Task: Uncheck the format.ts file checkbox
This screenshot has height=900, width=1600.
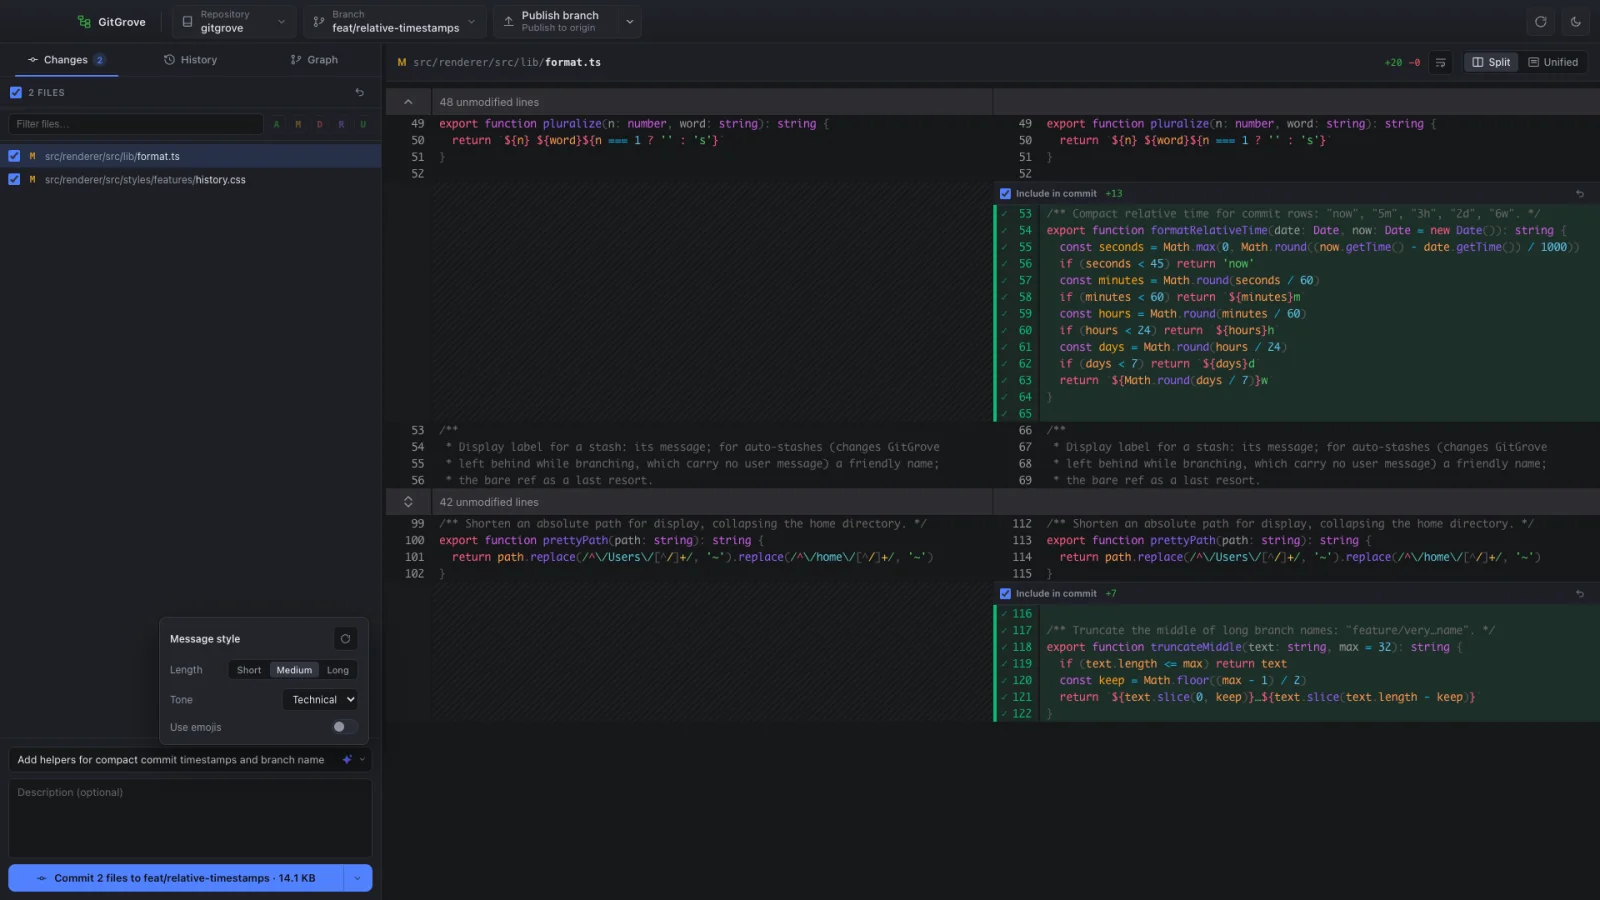Action: (x=14, y=156)
